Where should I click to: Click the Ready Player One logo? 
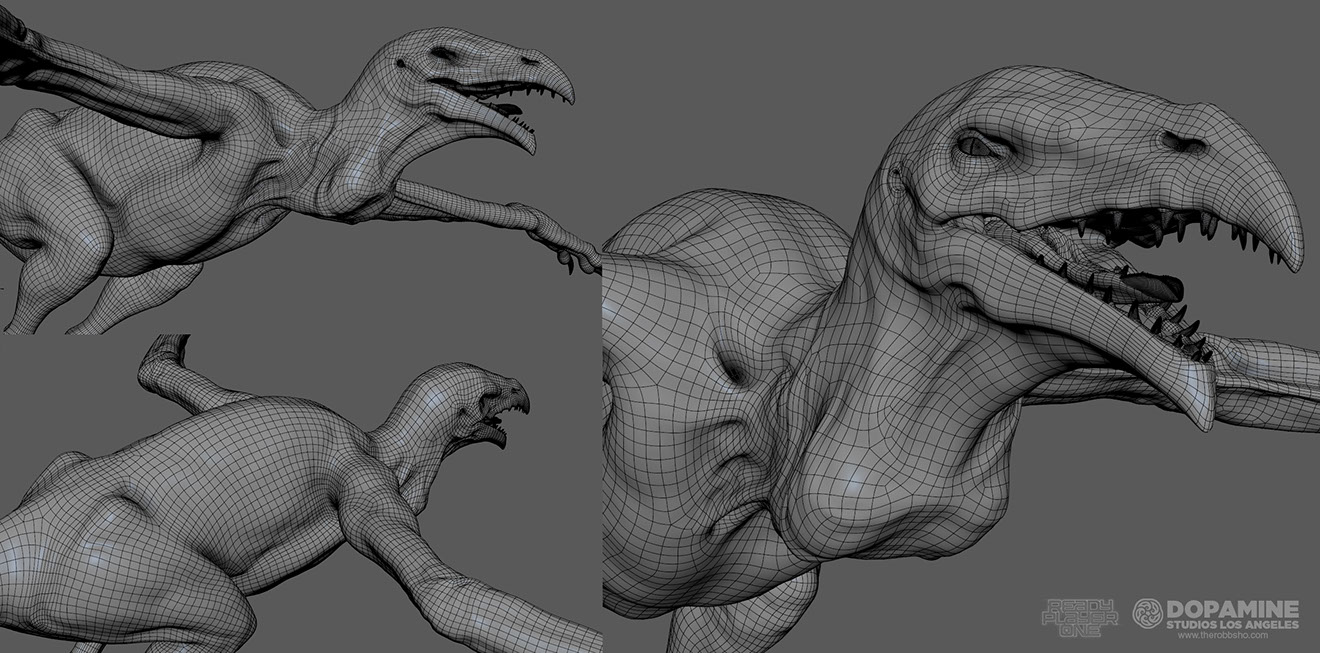click(x=1080, y=617)
